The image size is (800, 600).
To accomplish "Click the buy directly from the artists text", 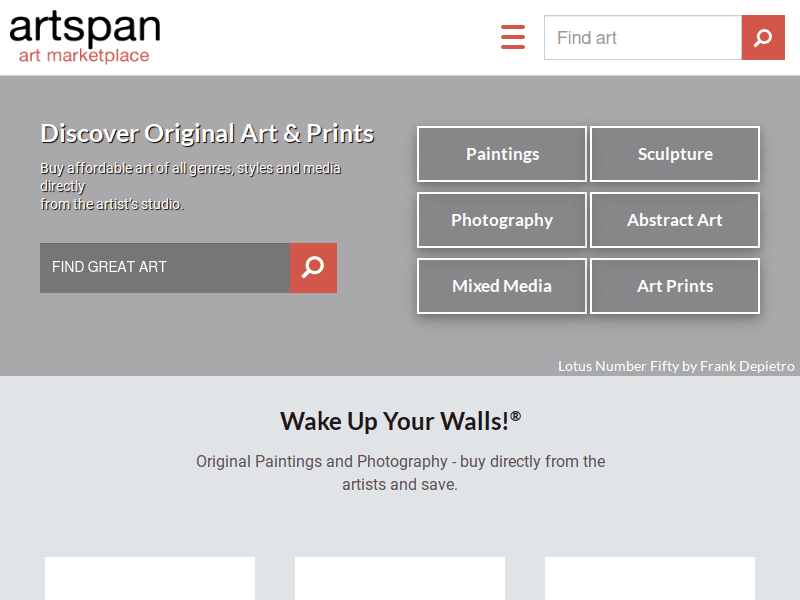I will 400,471.
